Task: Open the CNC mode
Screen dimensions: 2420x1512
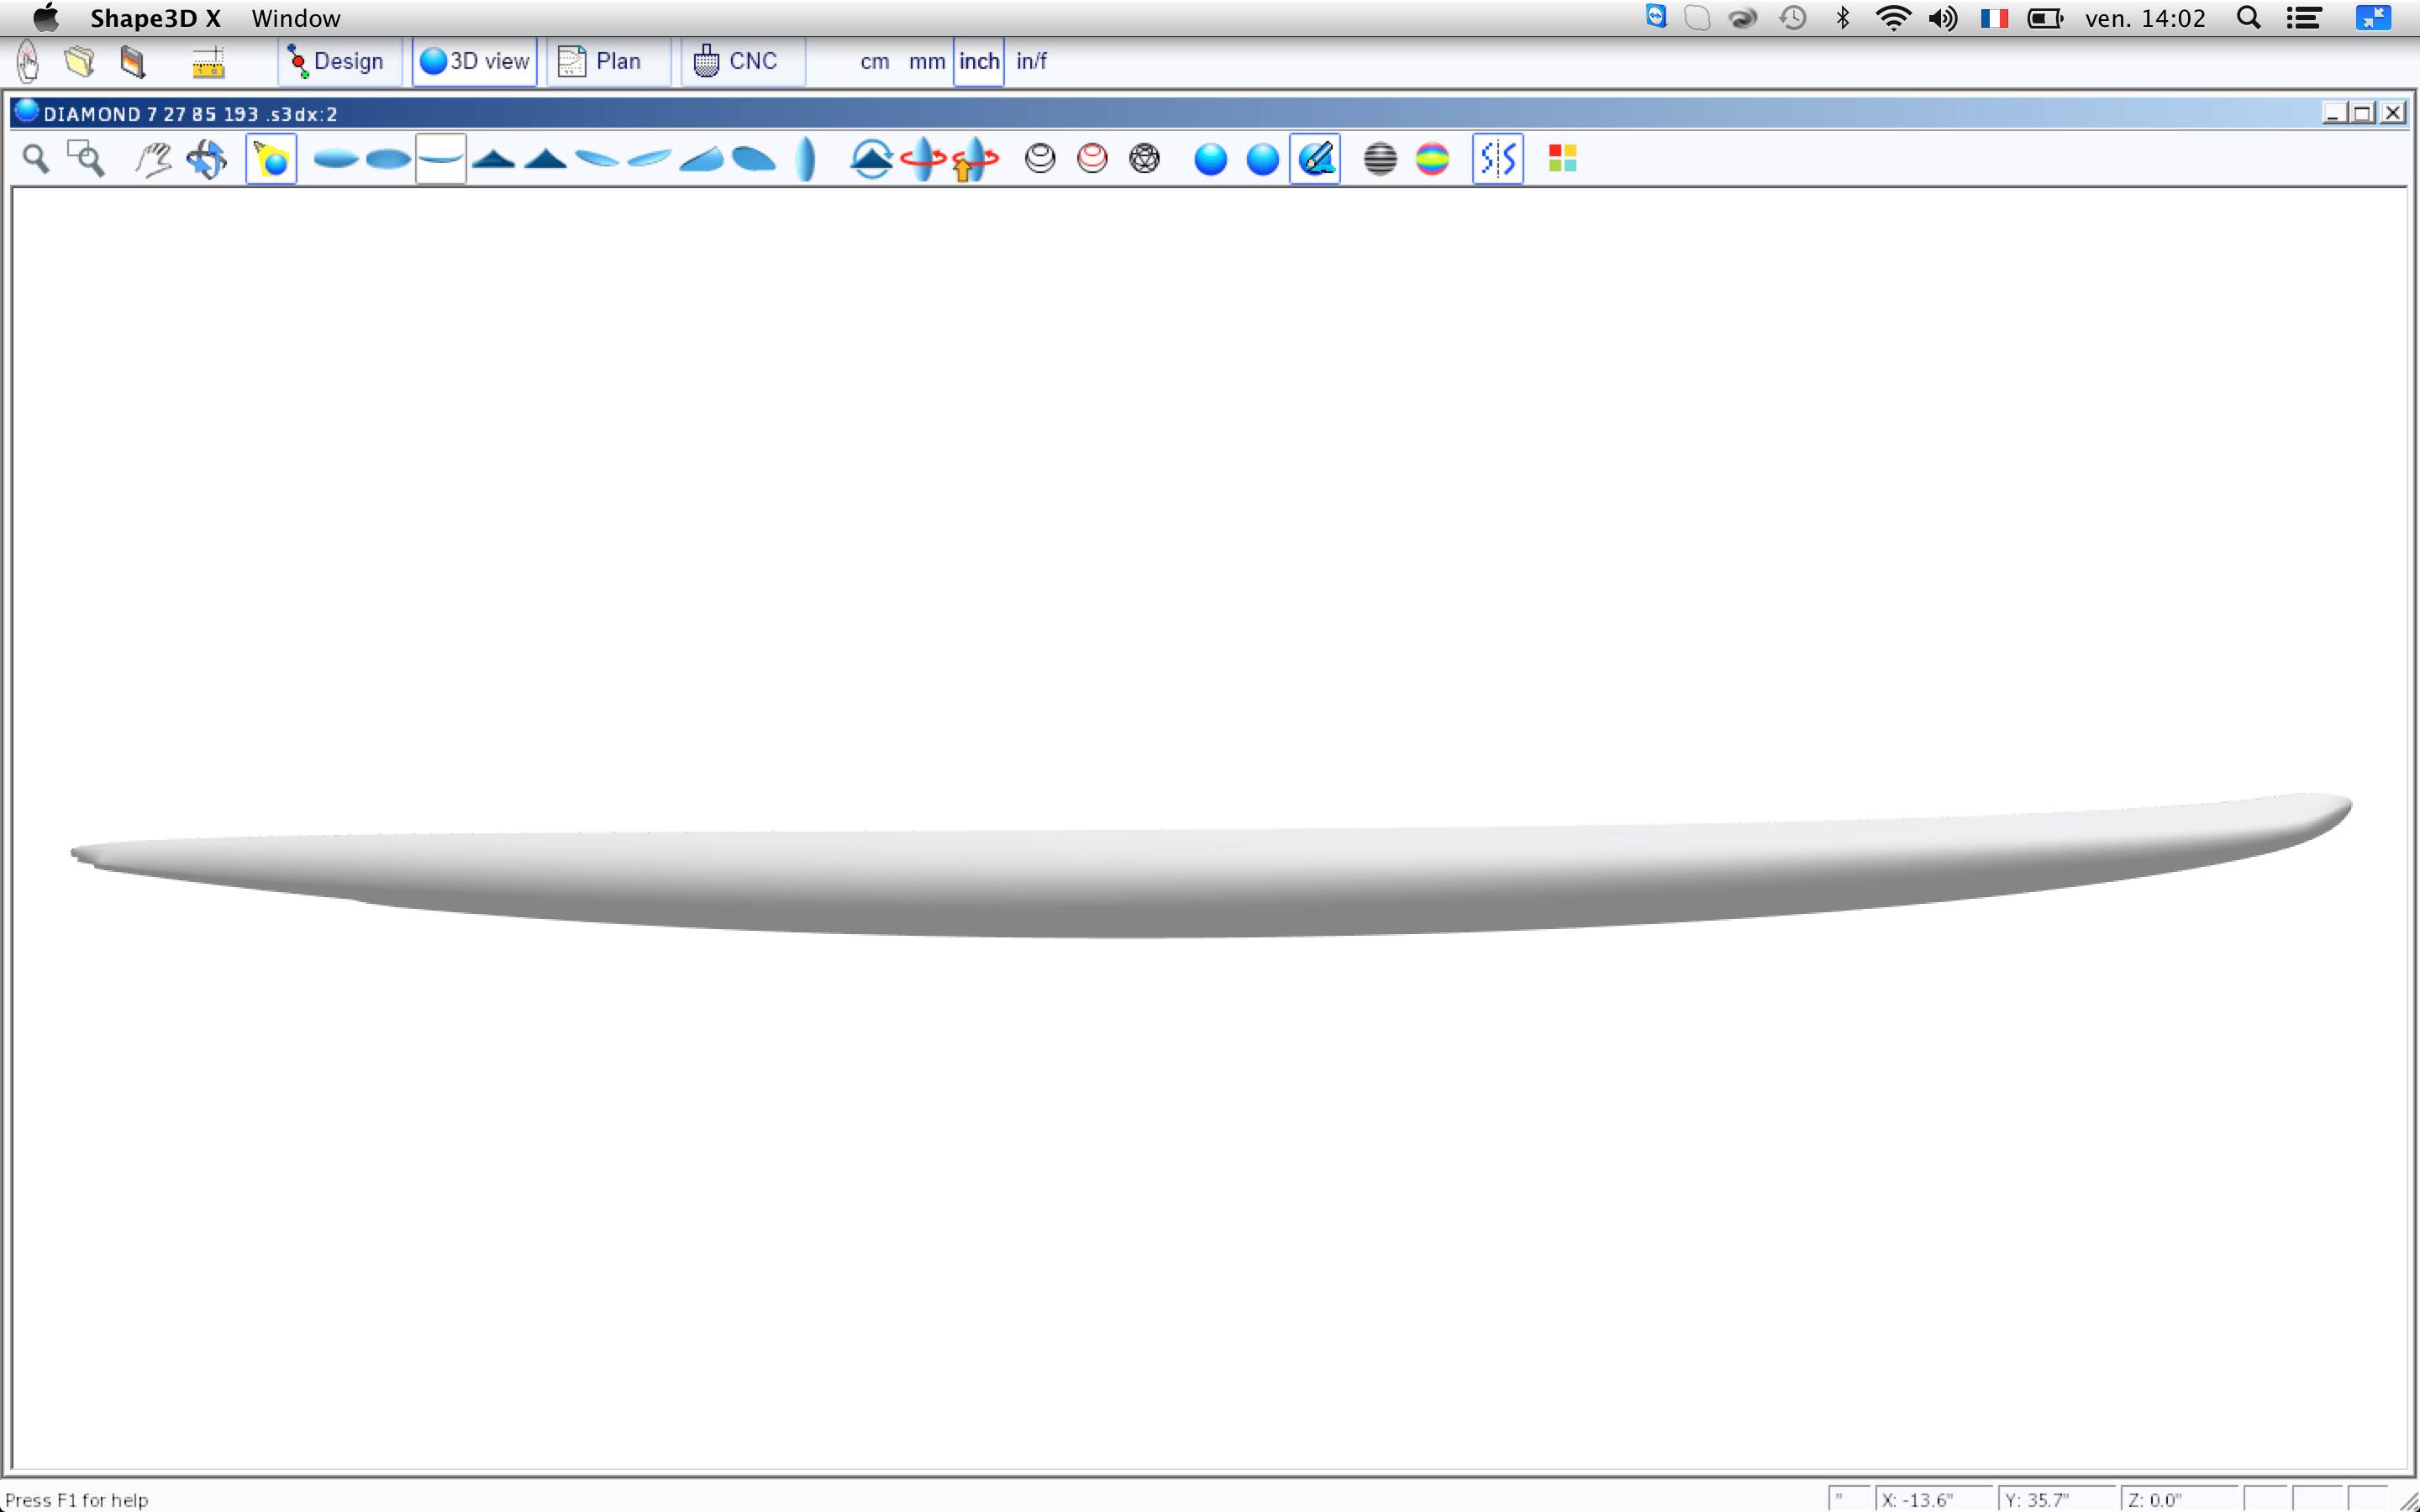Action: (x=738, y=61)
